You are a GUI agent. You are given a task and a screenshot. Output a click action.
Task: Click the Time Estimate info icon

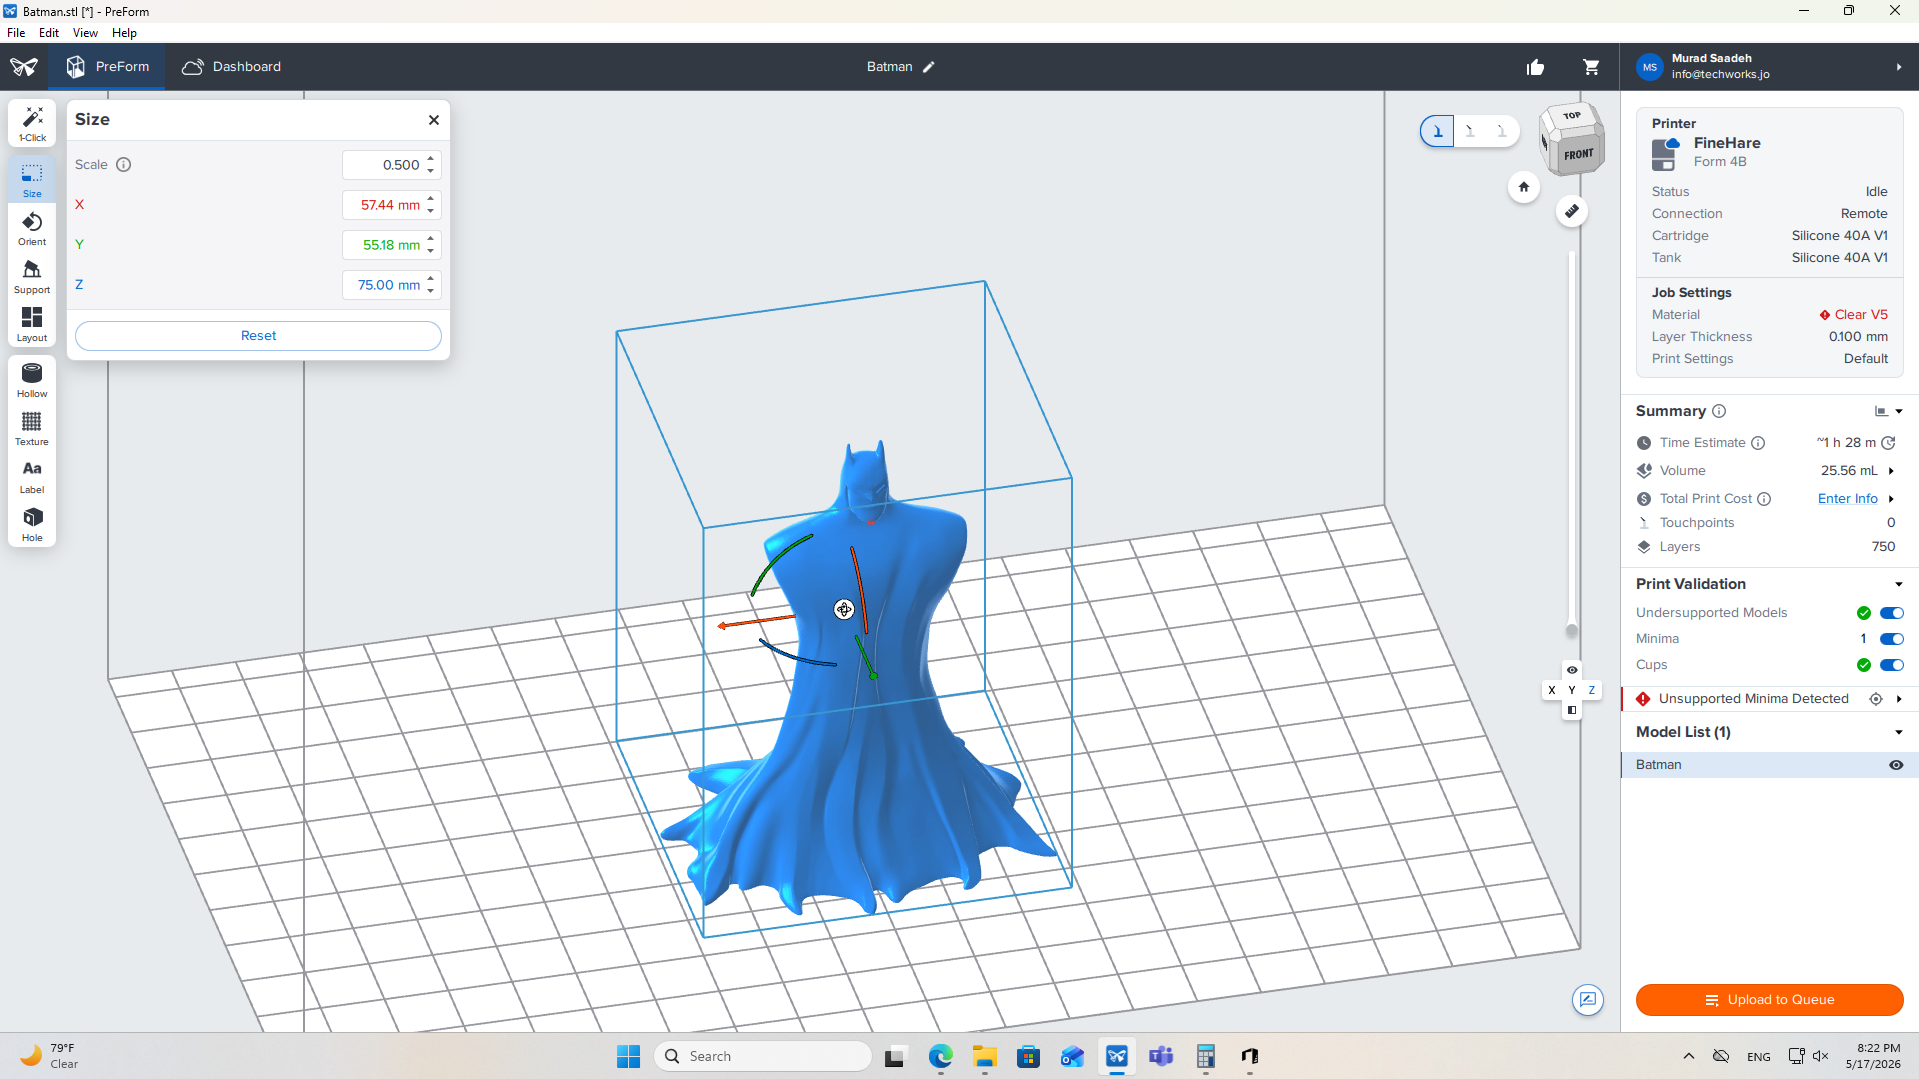1758,443
